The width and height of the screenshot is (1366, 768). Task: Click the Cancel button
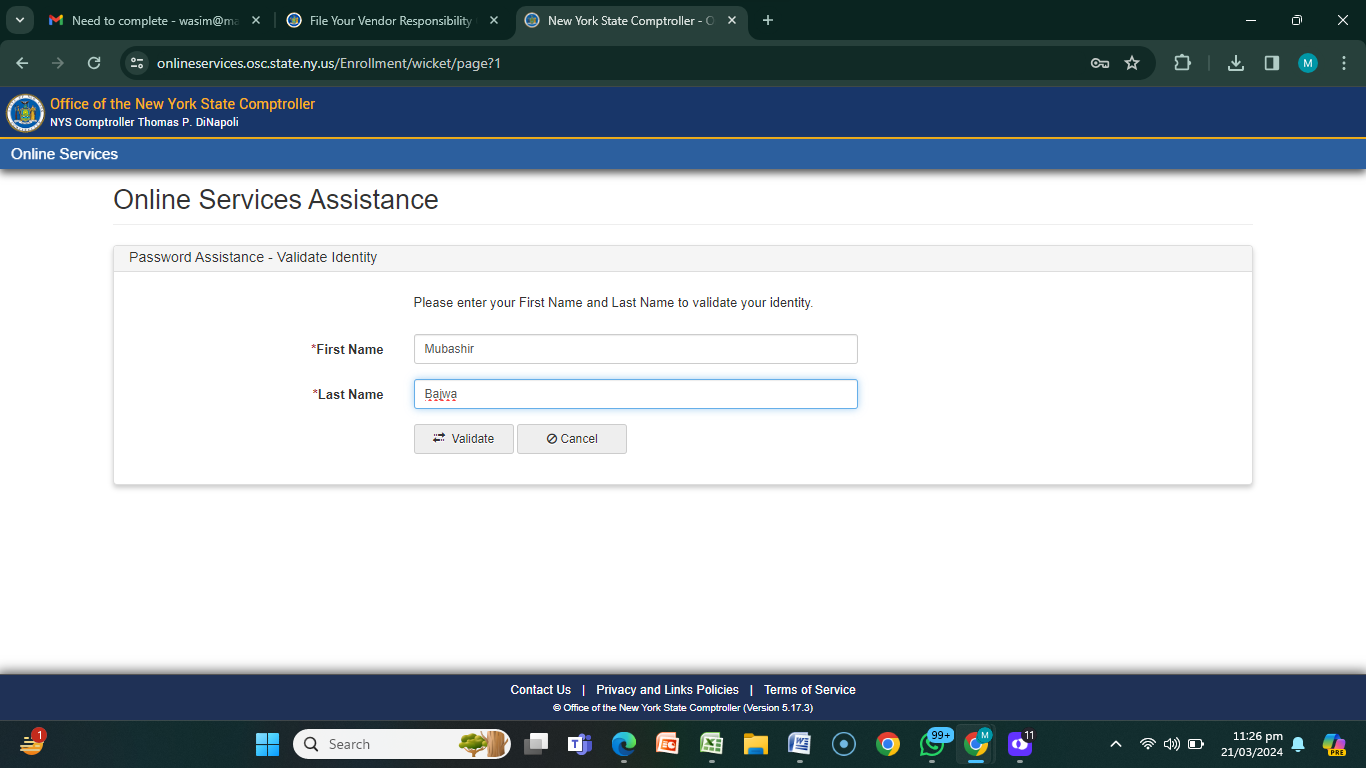(x=572, y=439)
